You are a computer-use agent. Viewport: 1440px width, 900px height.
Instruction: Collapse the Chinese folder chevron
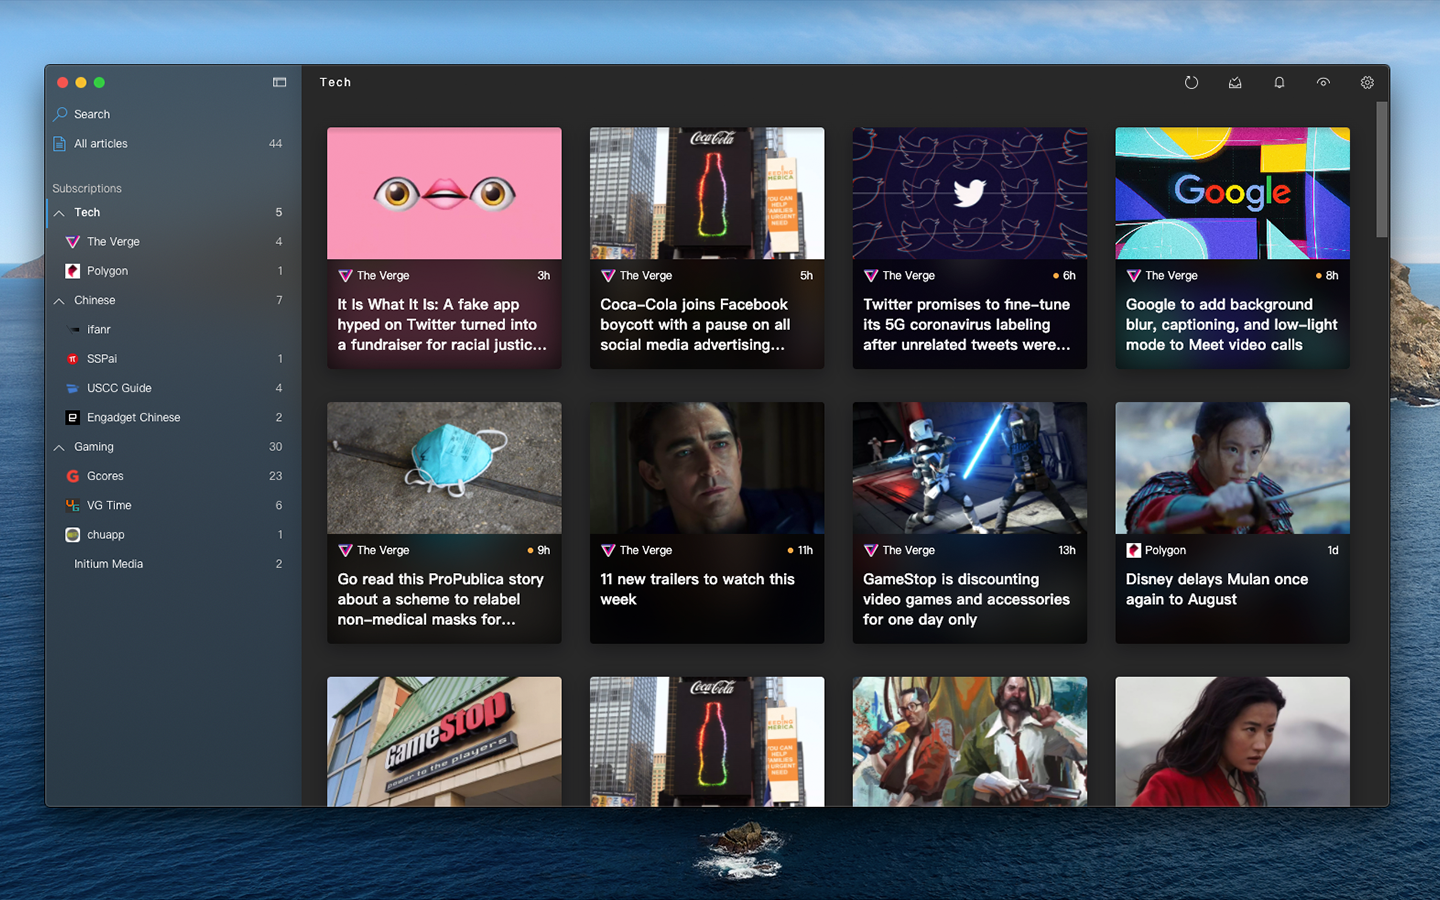59,301
